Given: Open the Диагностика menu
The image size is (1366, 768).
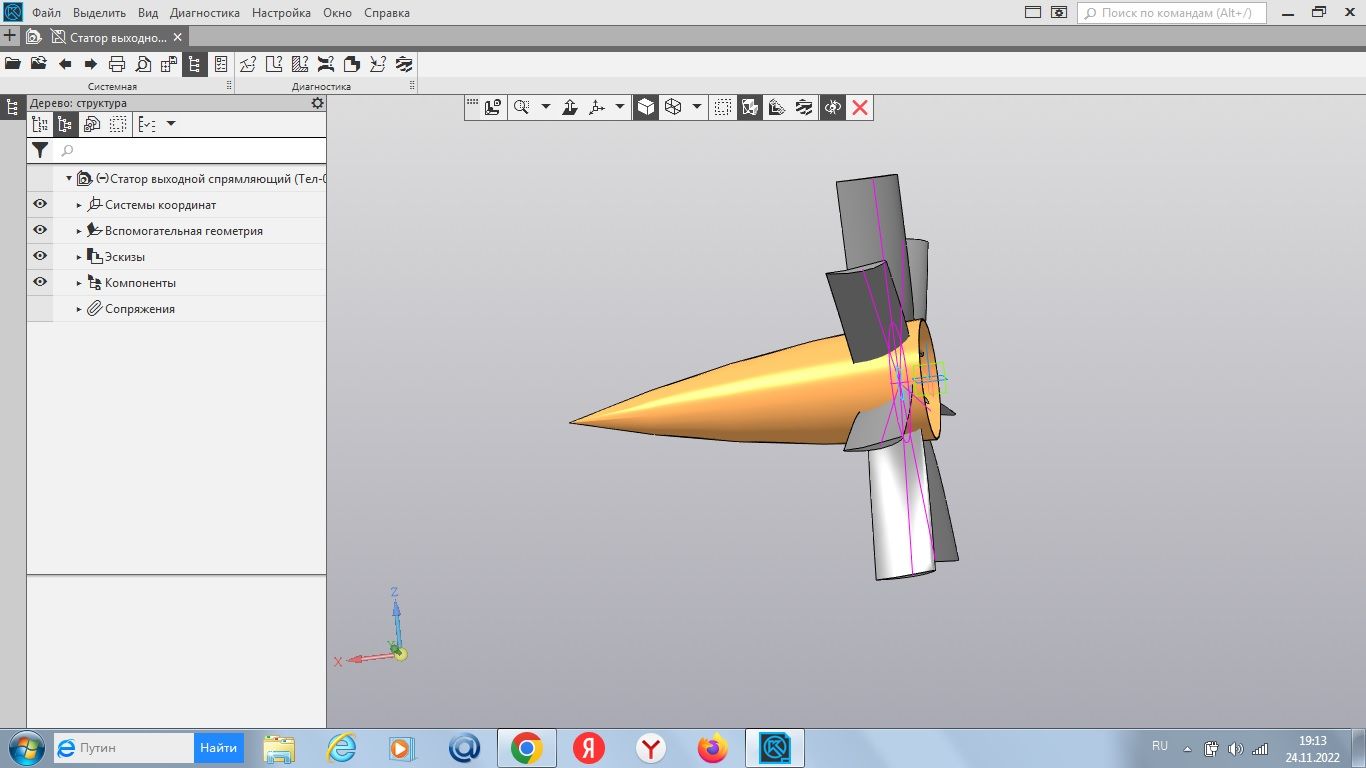Looking at the screenshot, I should [205, 13].
